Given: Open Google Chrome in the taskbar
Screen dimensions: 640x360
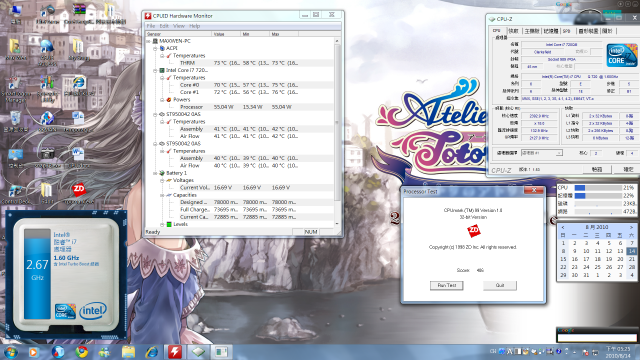Looking at the screenshot, I should point(81,352).
